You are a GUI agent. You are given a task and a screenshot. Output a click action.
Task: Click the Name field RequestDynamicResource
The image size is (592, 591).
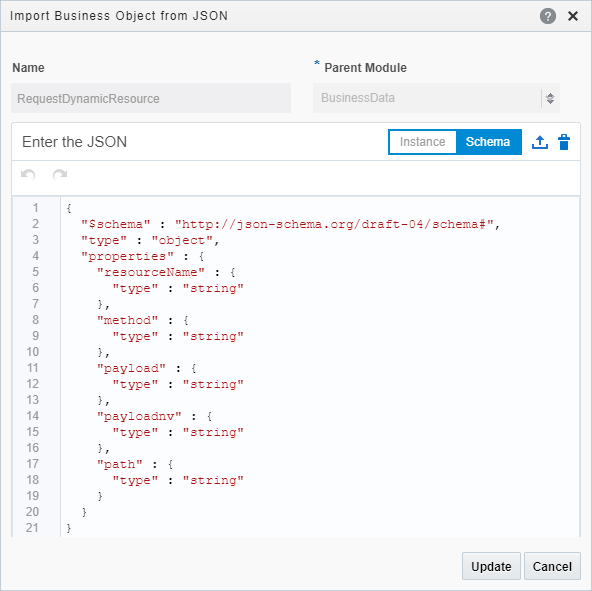click(x=151, y=98)
